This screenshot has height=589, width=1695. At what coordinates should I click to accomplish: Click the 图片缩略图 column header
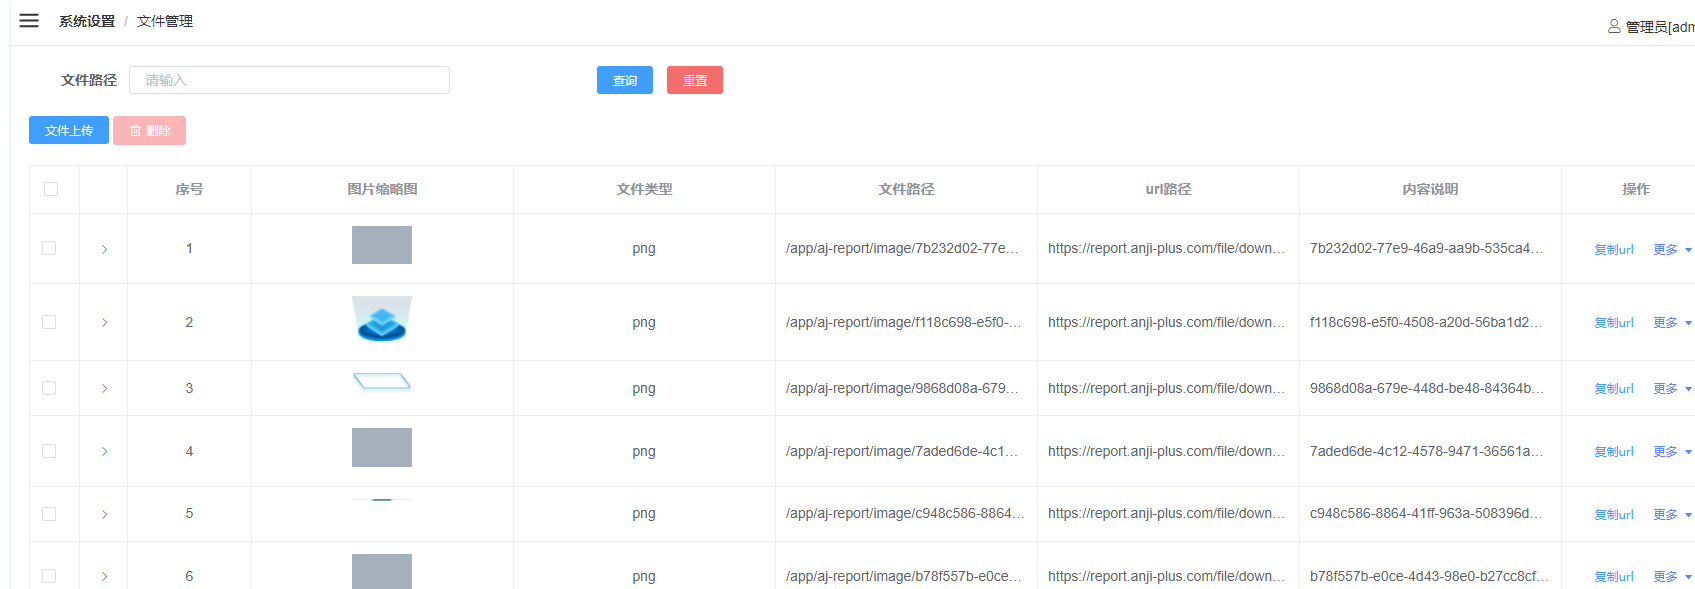(x=382, y=189)
